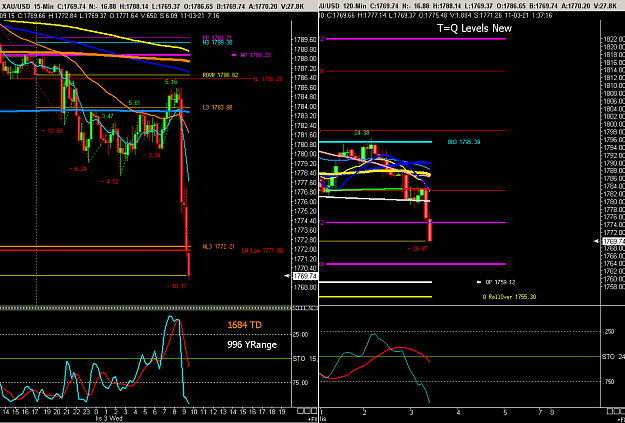The height and width of the screenshot is (423, 625).
Task: Click the white arrow beside the OP level
Action: [x=479, y=282]
